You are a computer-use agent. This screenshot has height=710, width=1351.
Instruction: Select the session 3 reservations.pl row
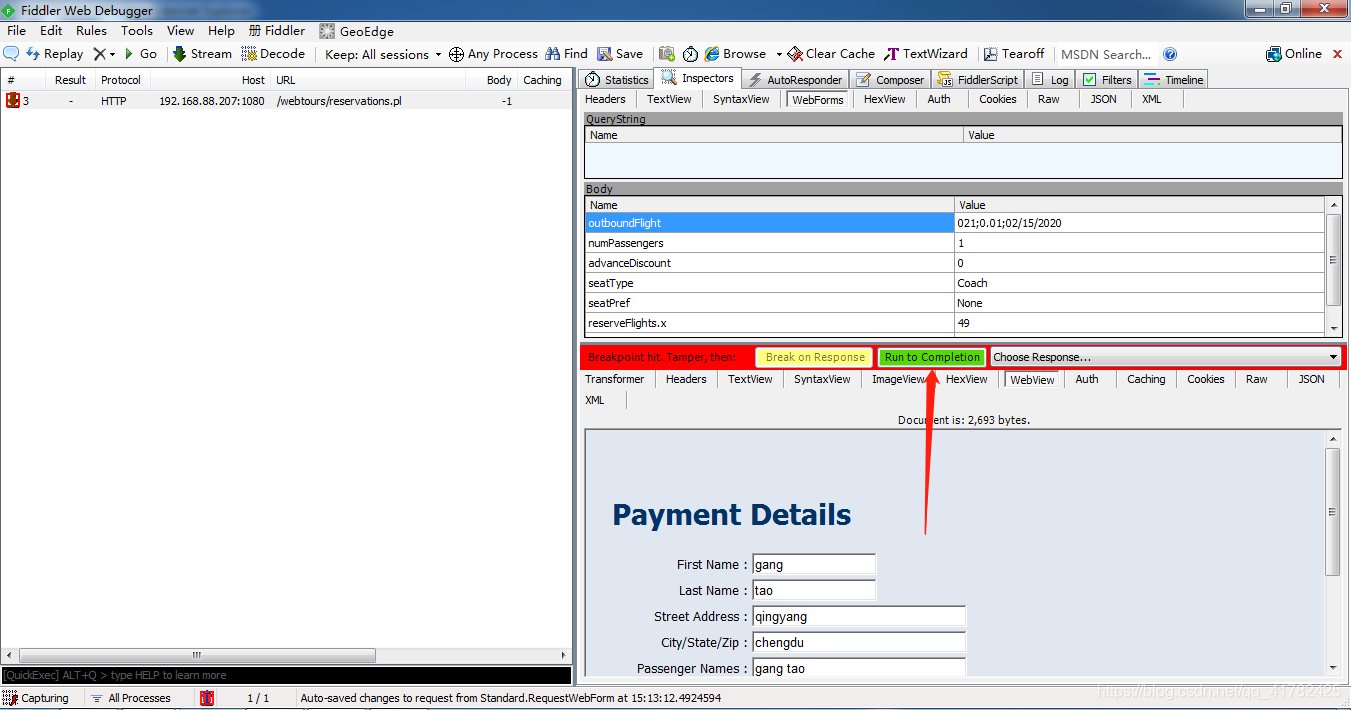click(286, 101)
